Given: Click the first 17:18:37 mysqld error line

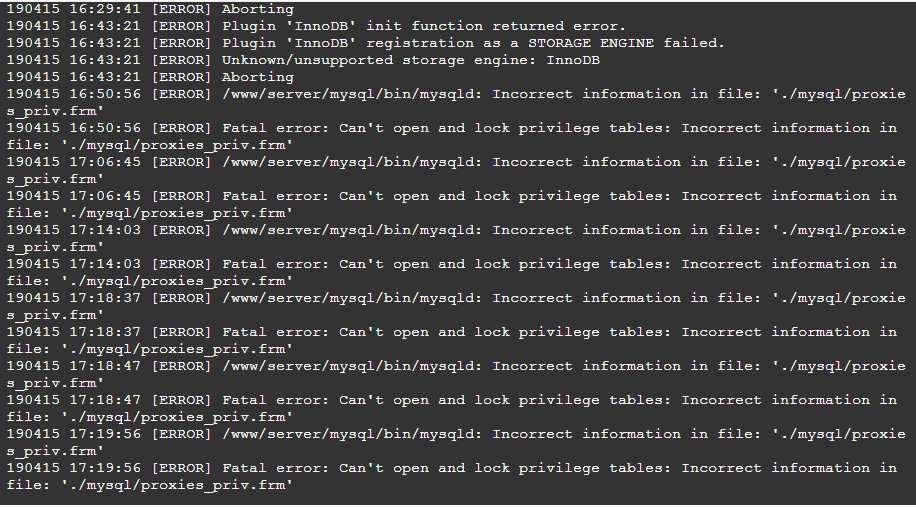Looking at the screenshot, I should click(456, 305).
